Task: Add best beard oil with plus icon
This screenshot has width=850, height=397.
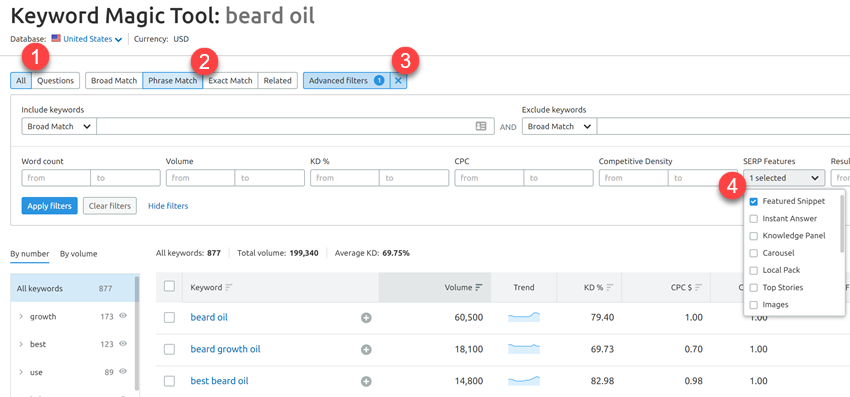Action: [x=366, y=382]
